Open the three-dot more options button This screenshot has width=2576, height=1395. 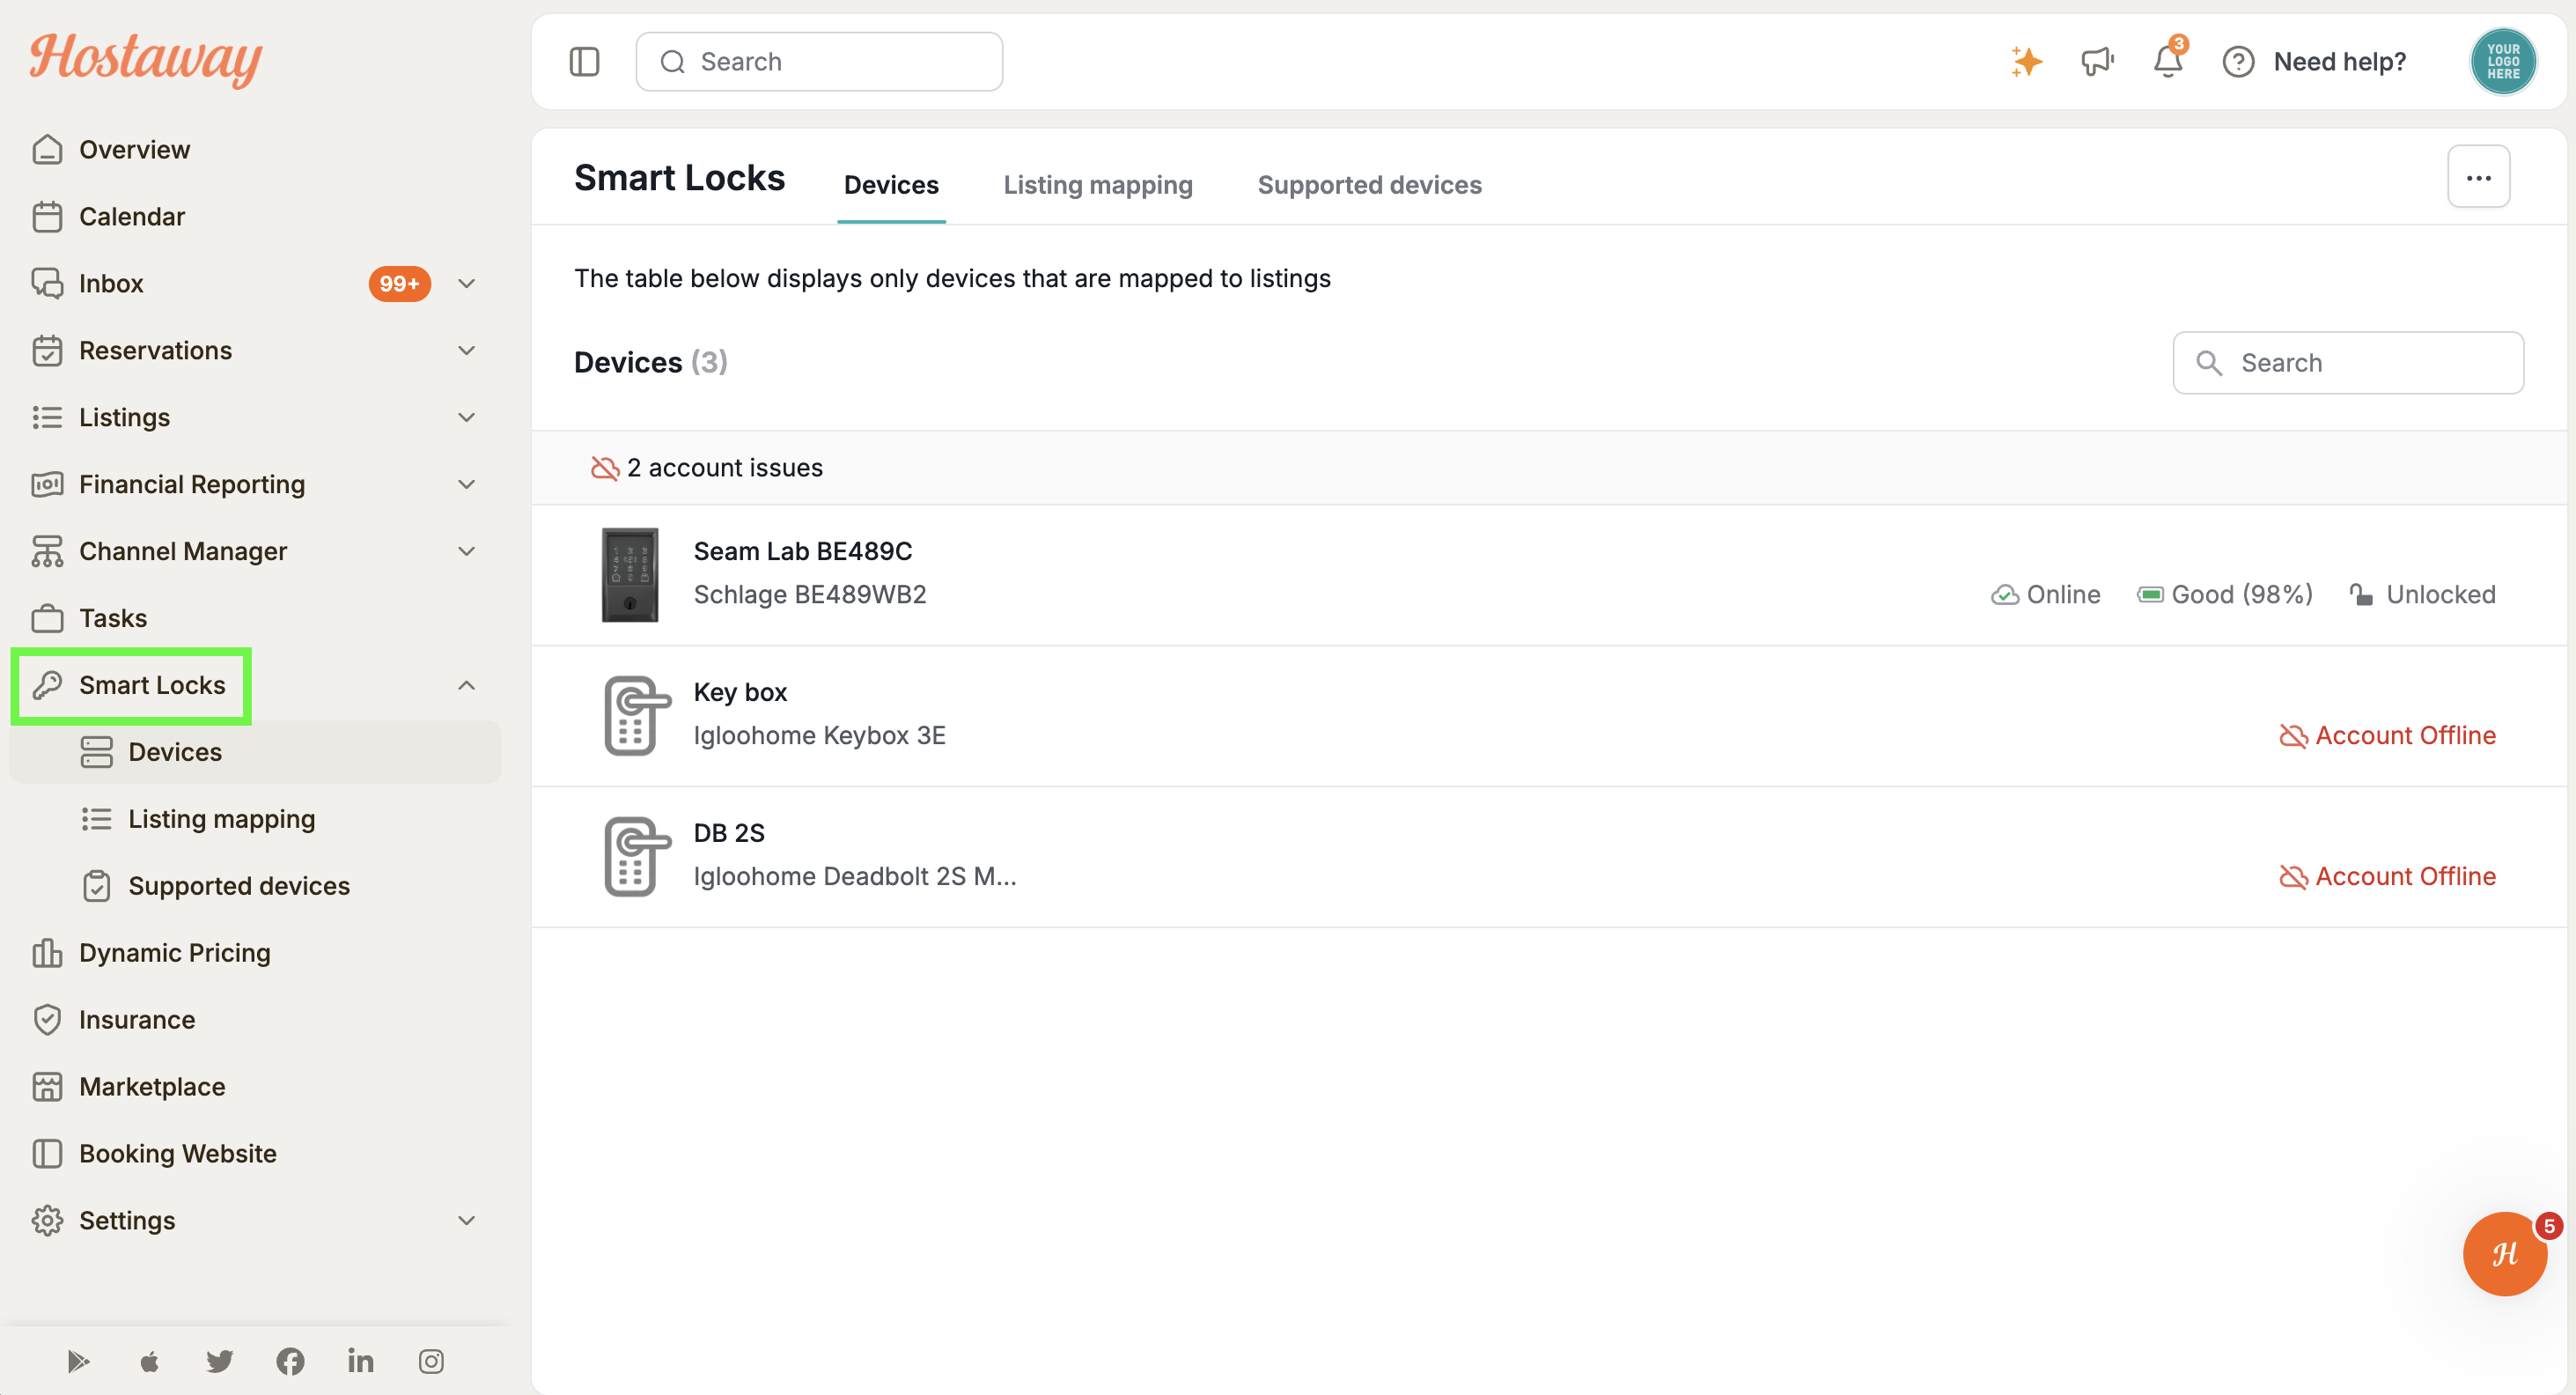2478,177
